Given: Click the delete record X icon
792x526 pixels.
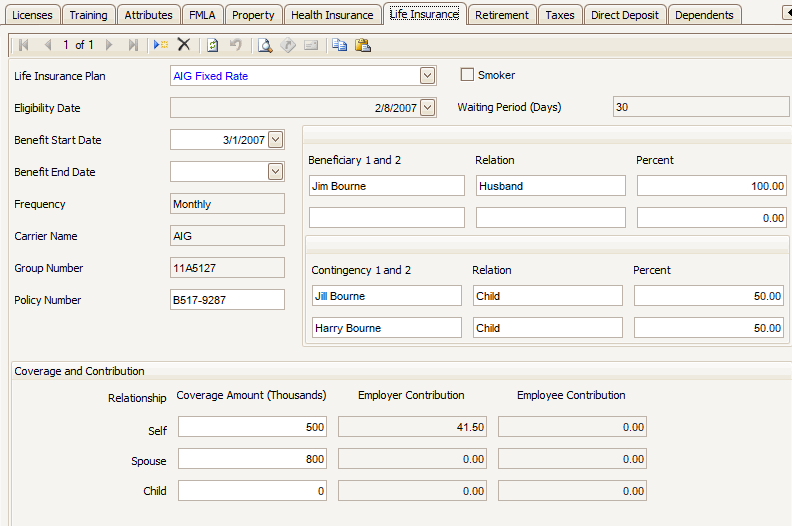Looking at the screenshot, I should [184, 45].
